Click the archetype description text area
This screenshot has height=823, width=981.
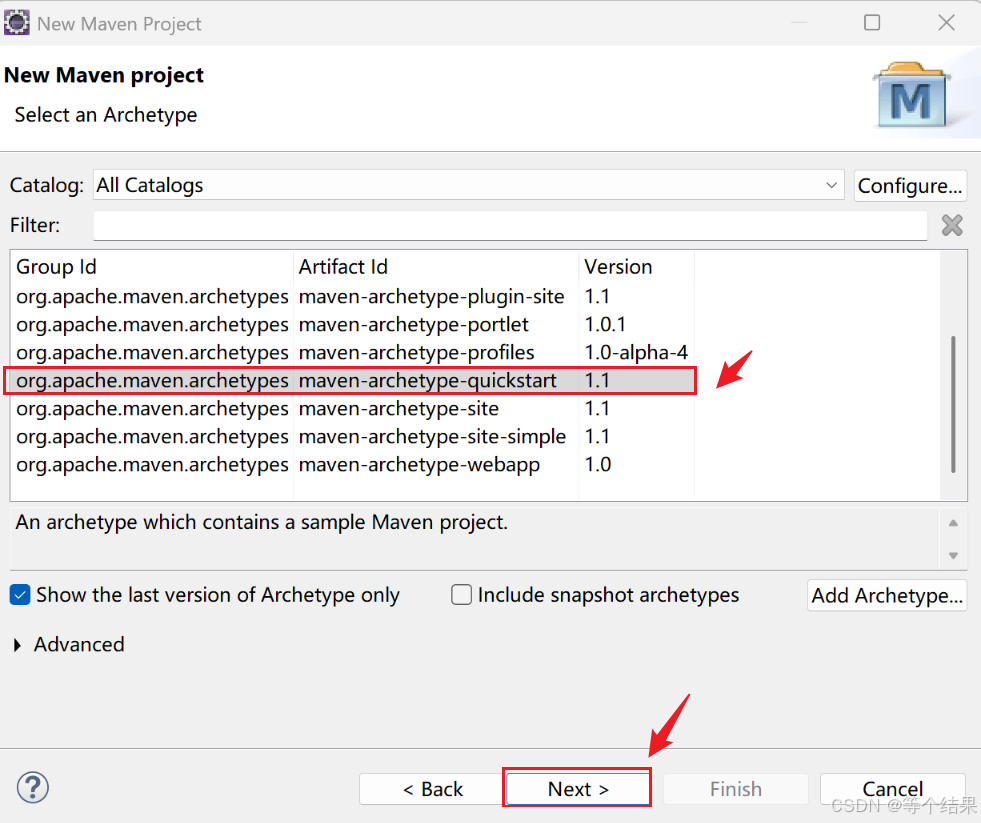tap(474, 538)
